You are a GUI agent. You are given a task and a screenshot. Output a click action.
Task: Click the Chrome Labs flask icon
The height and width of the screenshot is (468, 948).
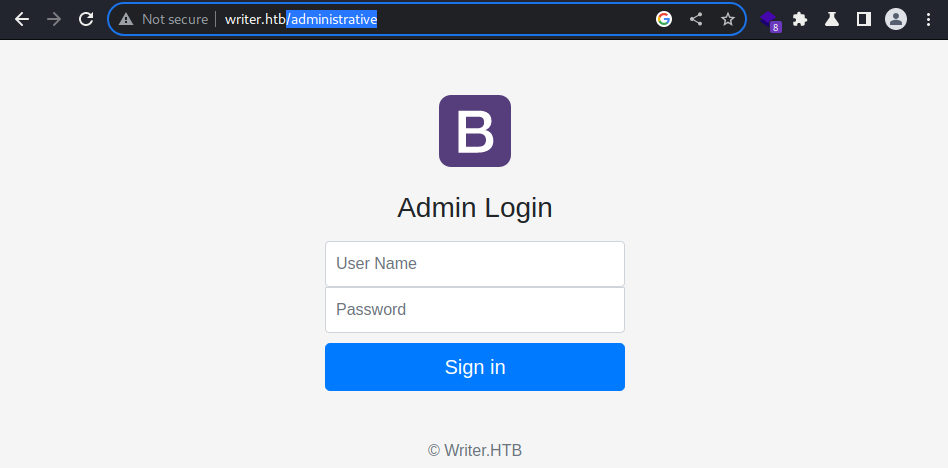(x=832, y=19)
